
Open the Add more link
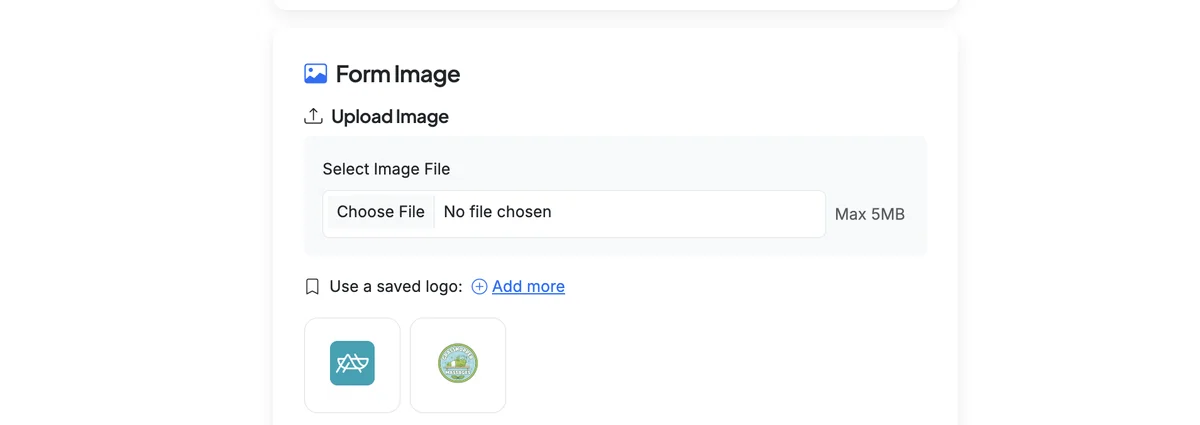click(528, 286)
